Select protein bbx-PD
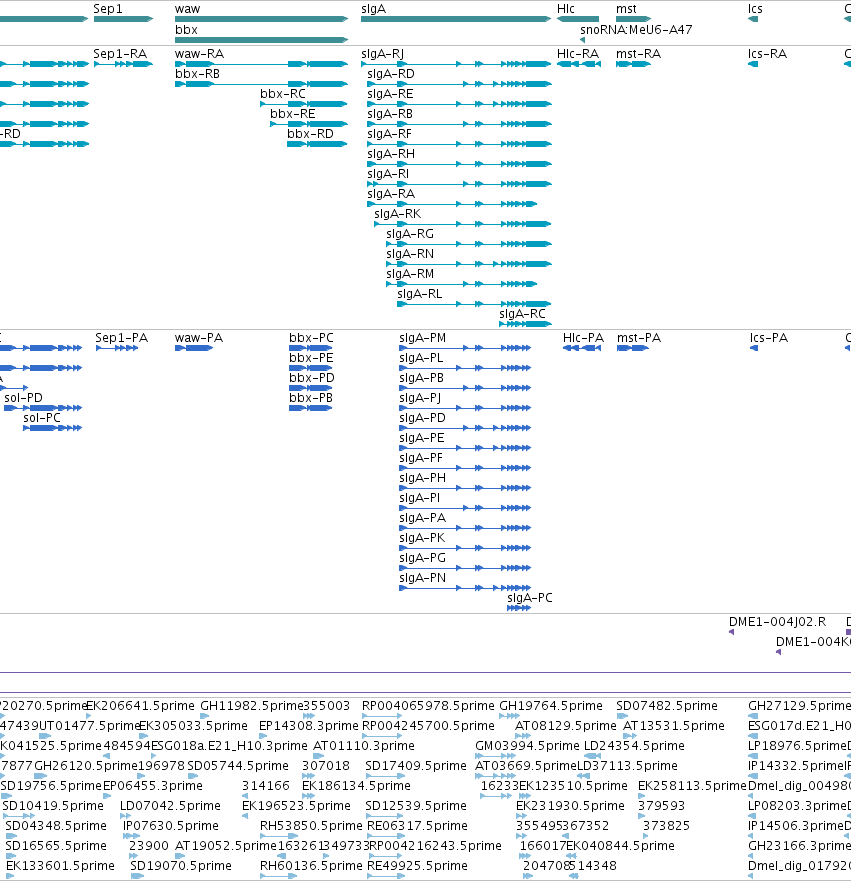Image resolution: width=851 pixels, height=881 pixels. (311, 388)
